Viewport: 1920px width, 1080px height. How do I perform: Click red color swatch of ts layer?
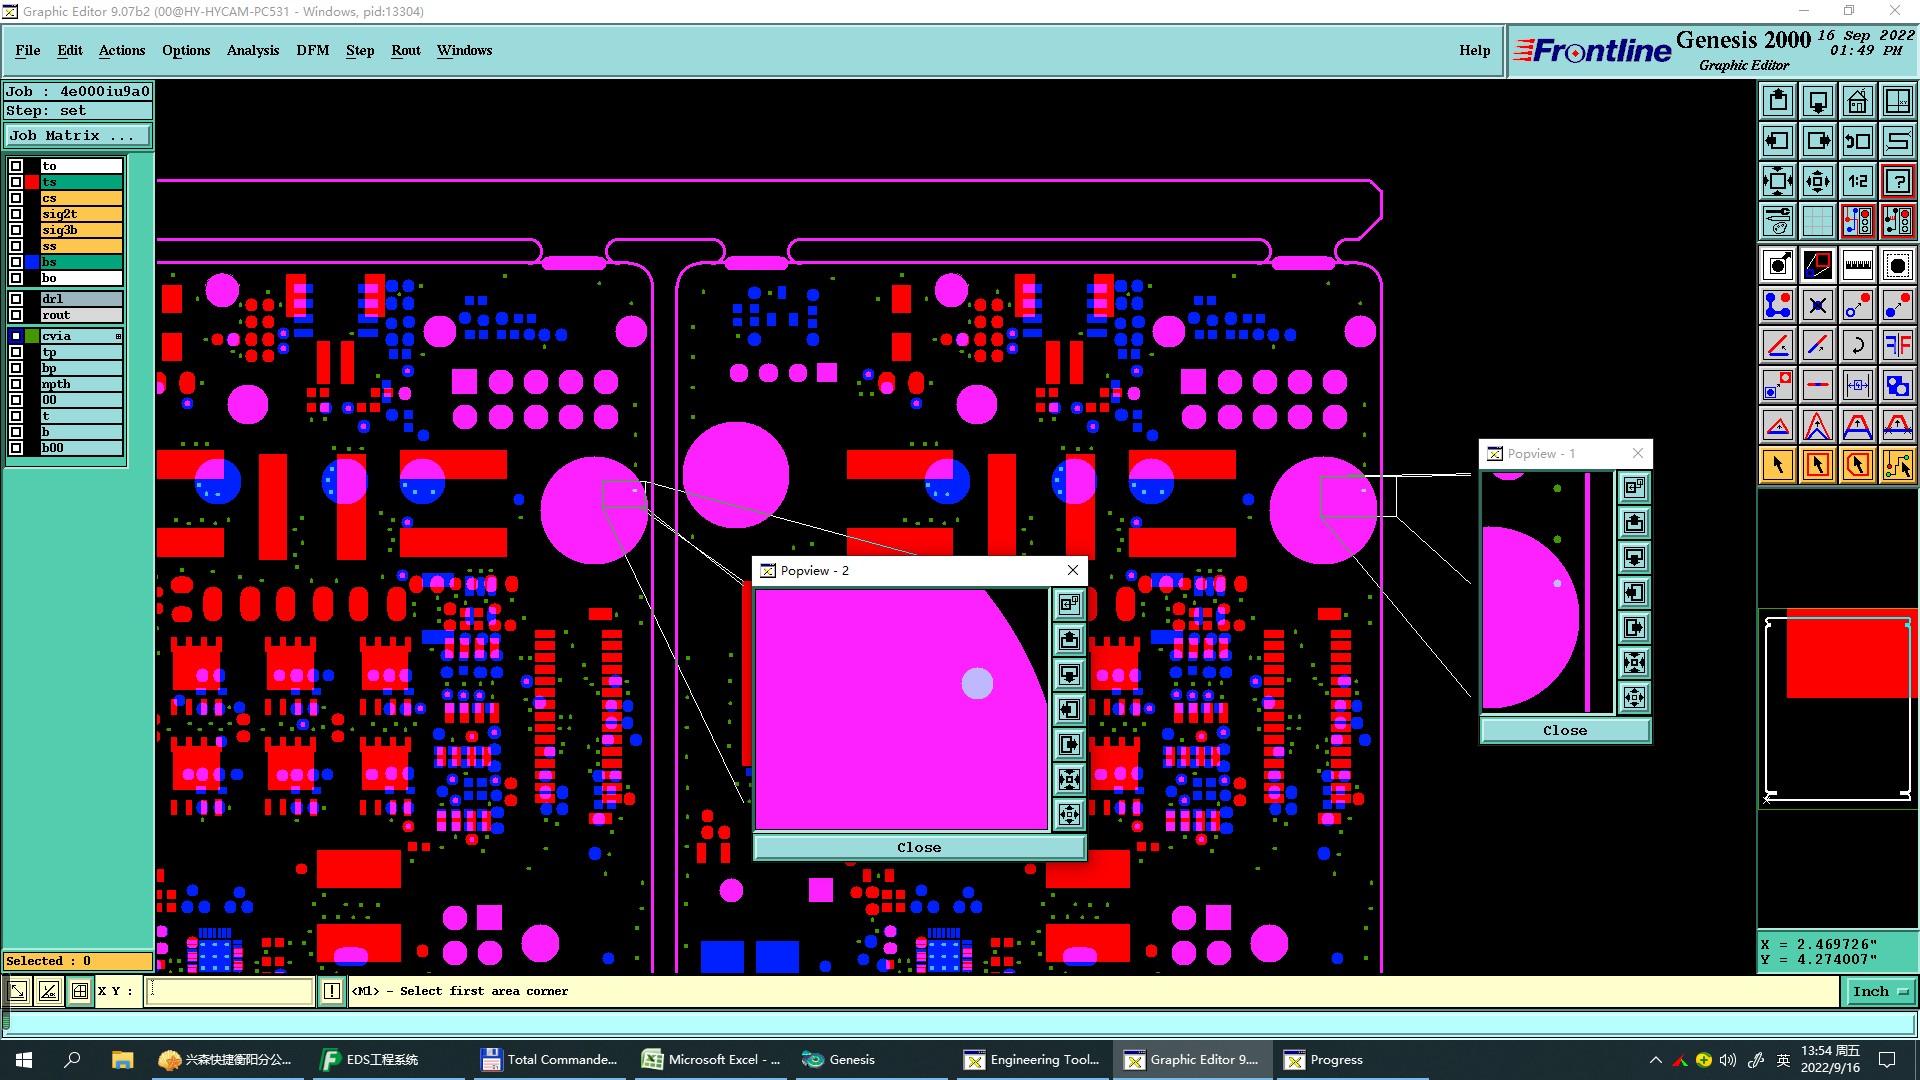pyautogui.click(x=32, y=182)
